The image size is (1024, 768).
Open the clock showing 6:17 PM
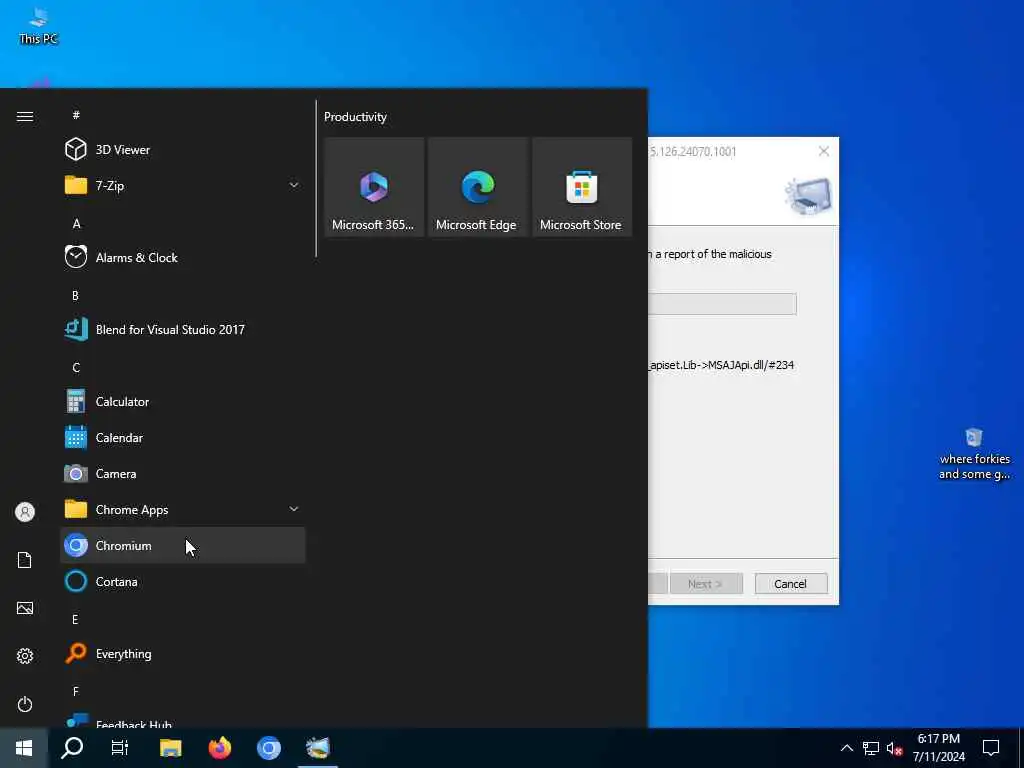pyautogui.click(x=938, y=748)
